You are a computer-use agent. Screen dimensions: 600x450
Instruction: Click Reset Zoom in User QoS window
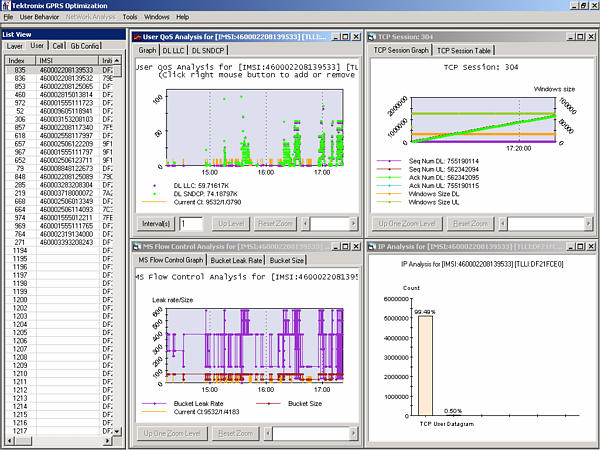(275, 223)
